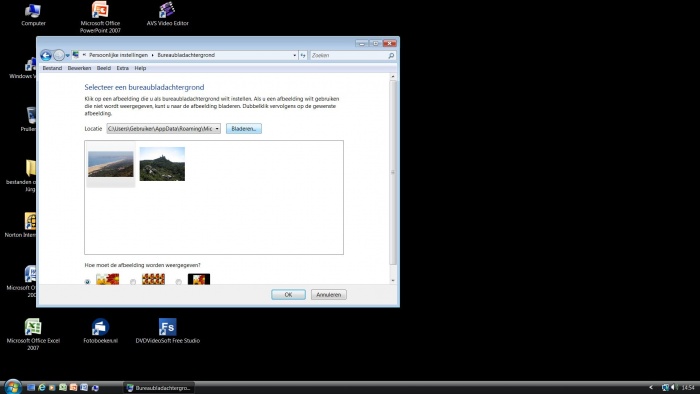Open the Bestand menu
Image resolution: width=700 pixels, height=394 pixels.
click(52, 68)
